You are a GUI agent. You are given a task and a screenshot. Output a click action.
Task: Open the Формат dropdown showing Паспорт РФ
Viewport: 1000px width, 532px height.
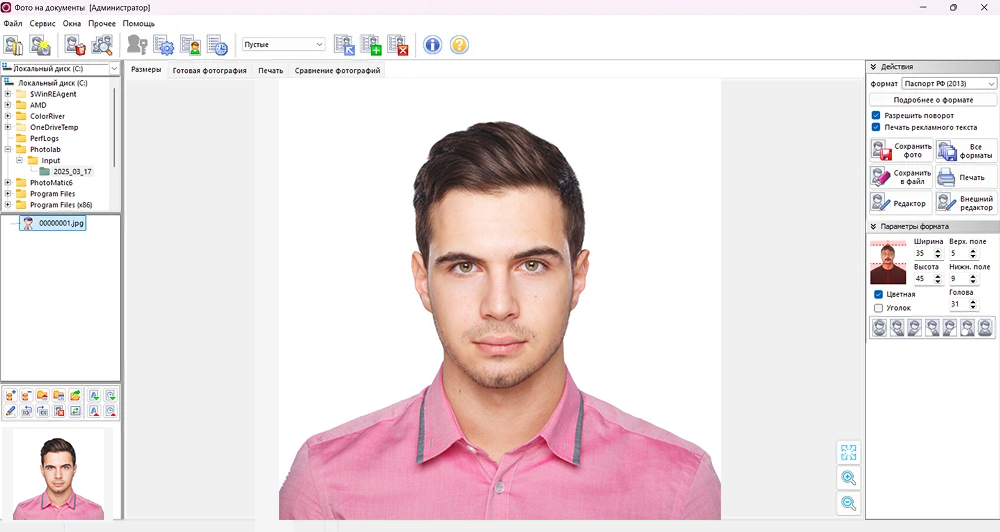pos(949,84)
